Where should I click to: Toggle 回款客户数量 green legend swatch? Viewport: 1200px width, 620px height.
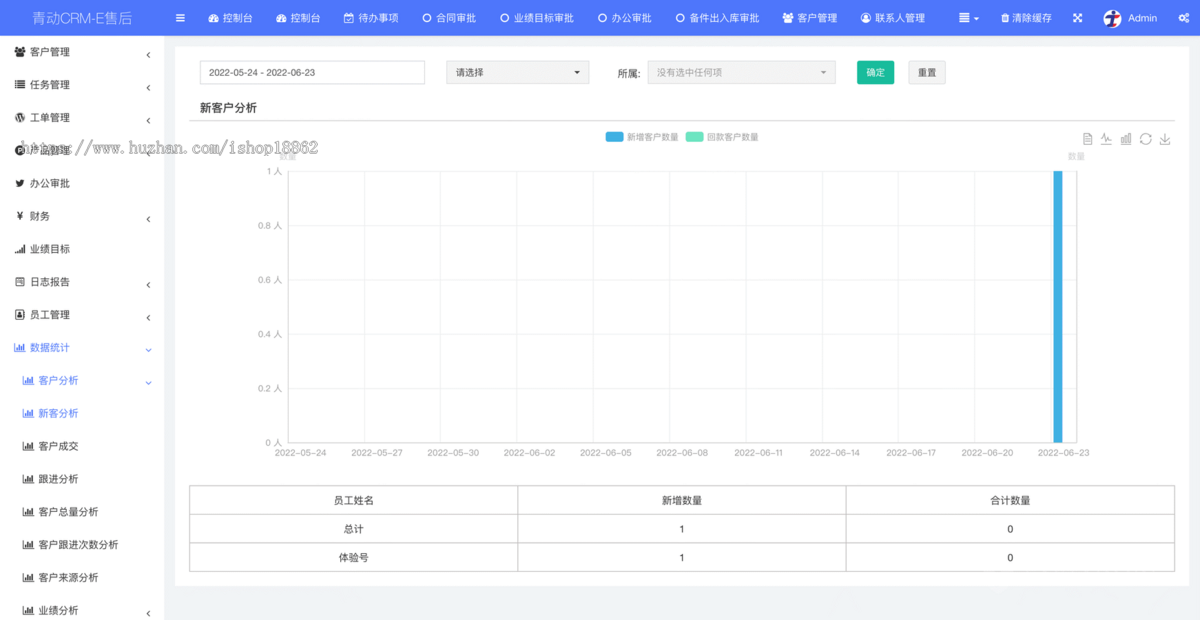(x=694, y=137)
